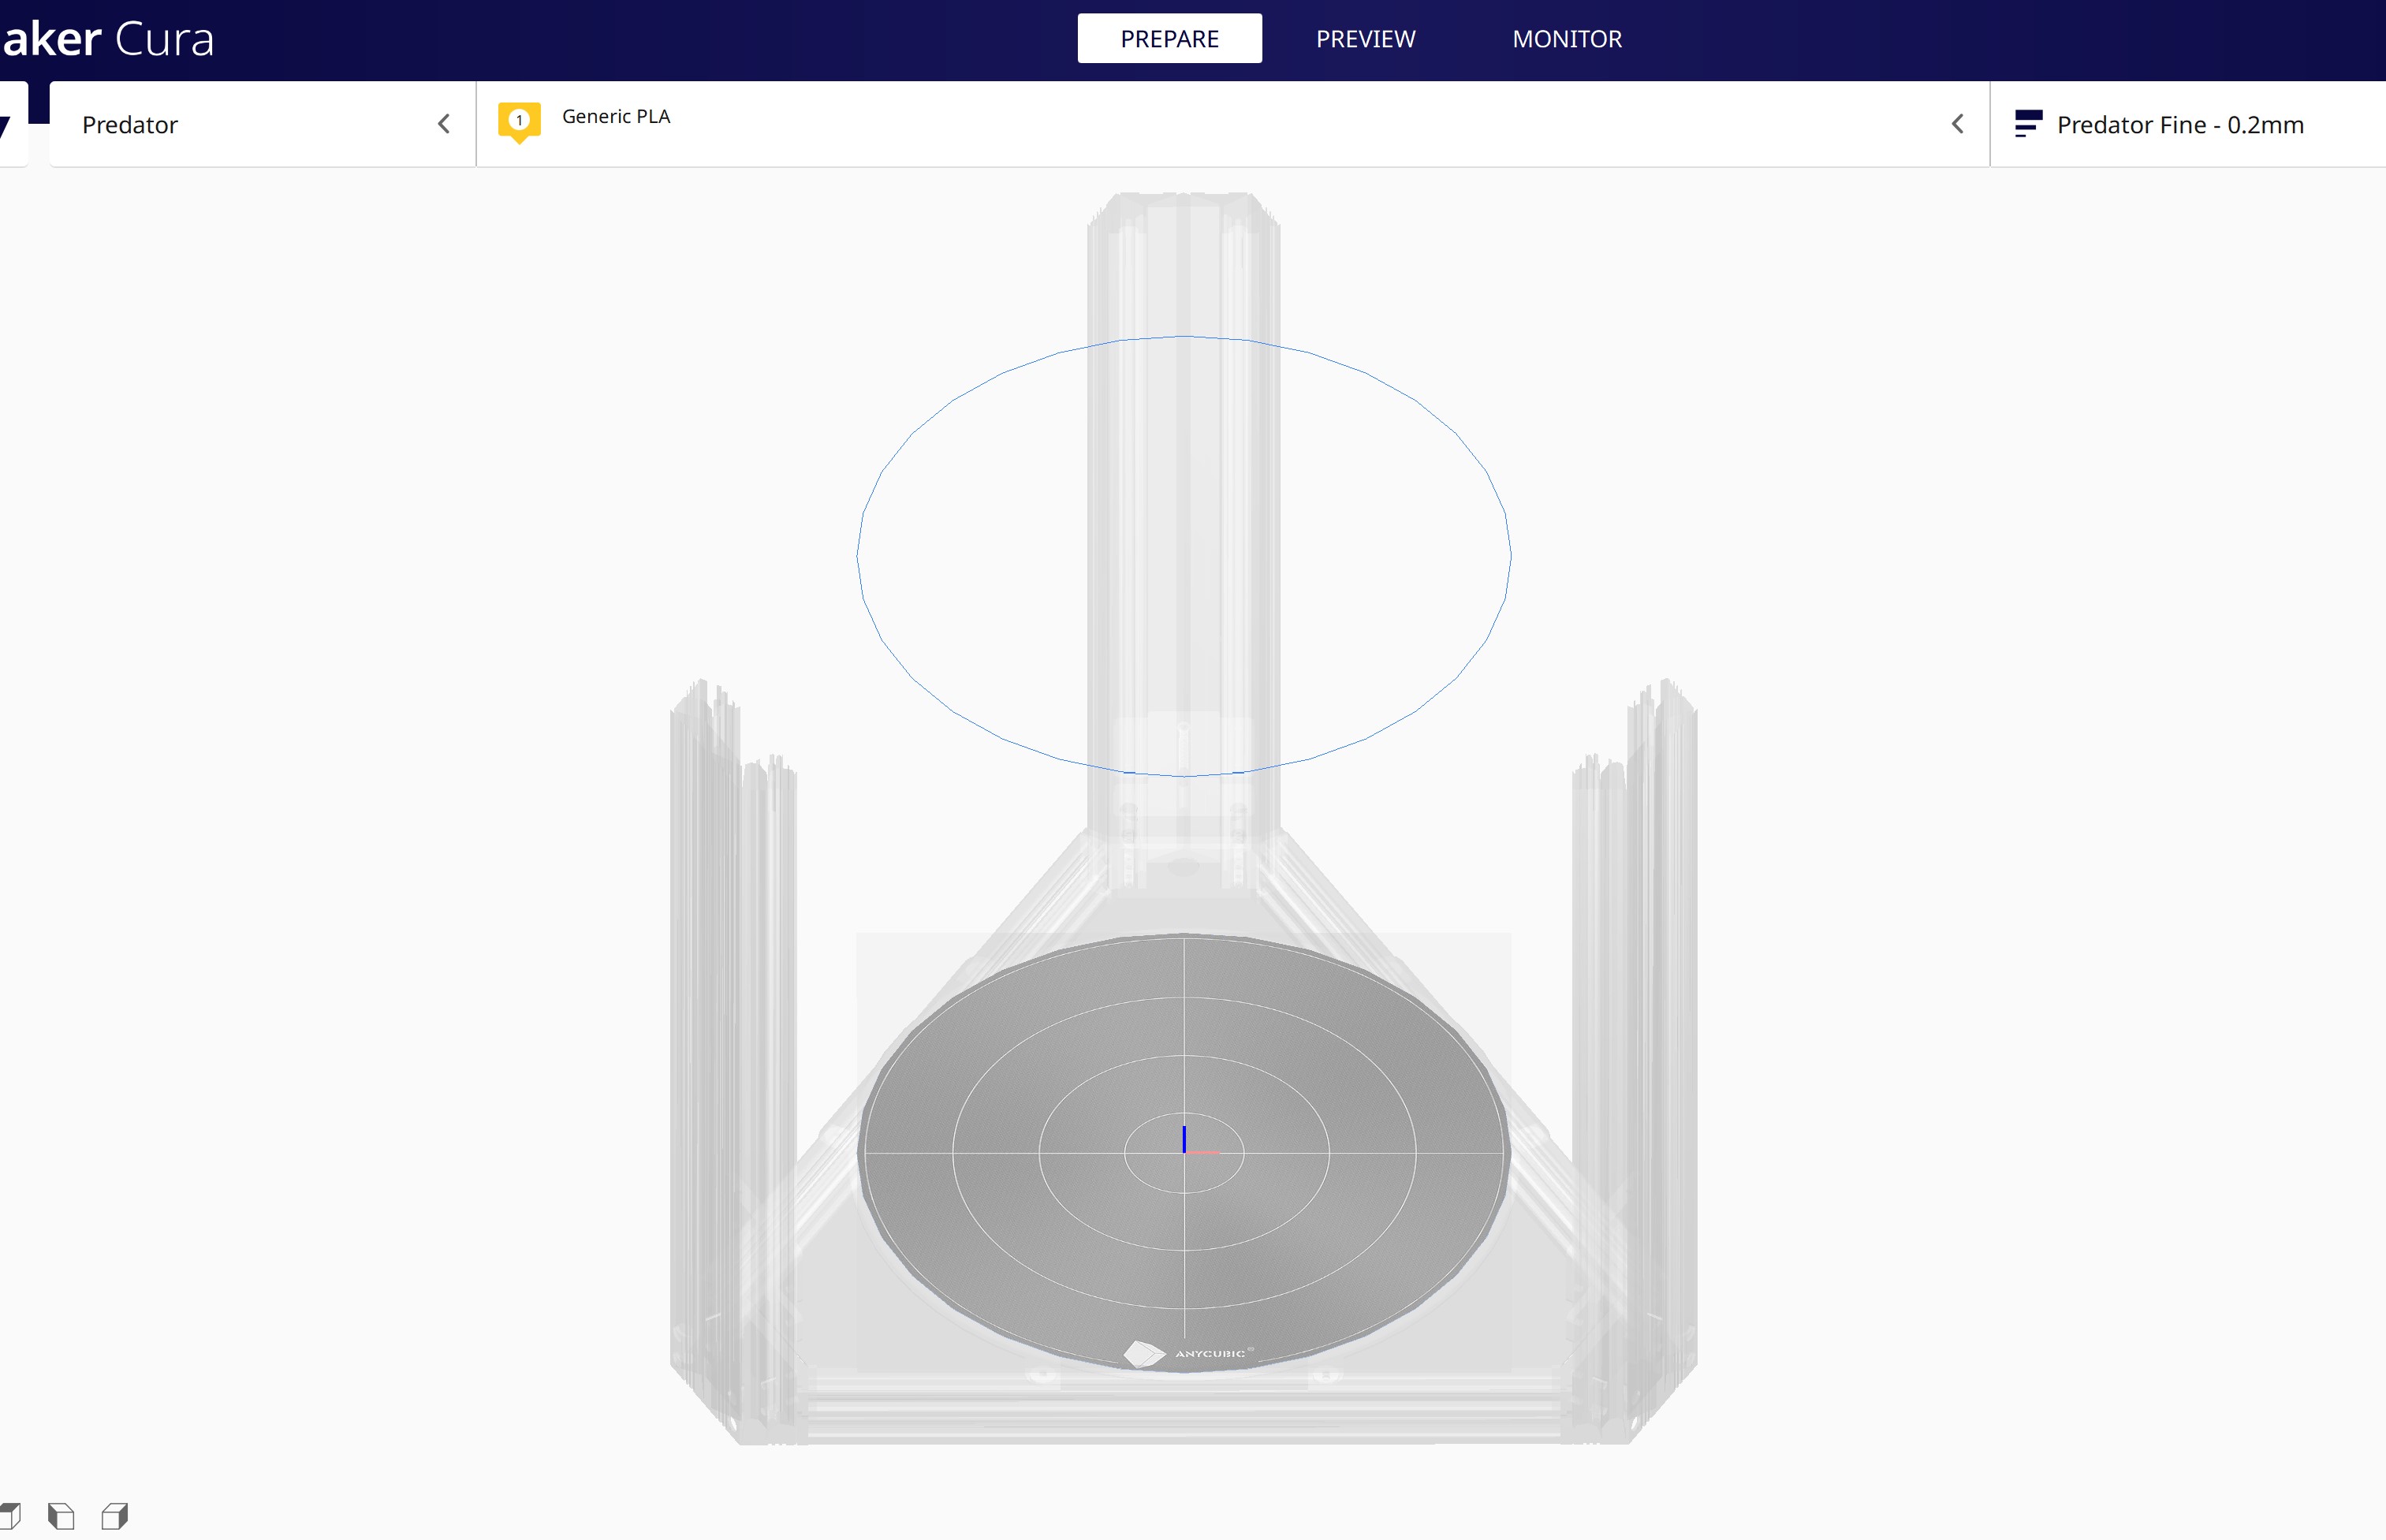Go to the MONITOR stage tab
The image size is (2386, 1540).
(x=1566, y=39)
